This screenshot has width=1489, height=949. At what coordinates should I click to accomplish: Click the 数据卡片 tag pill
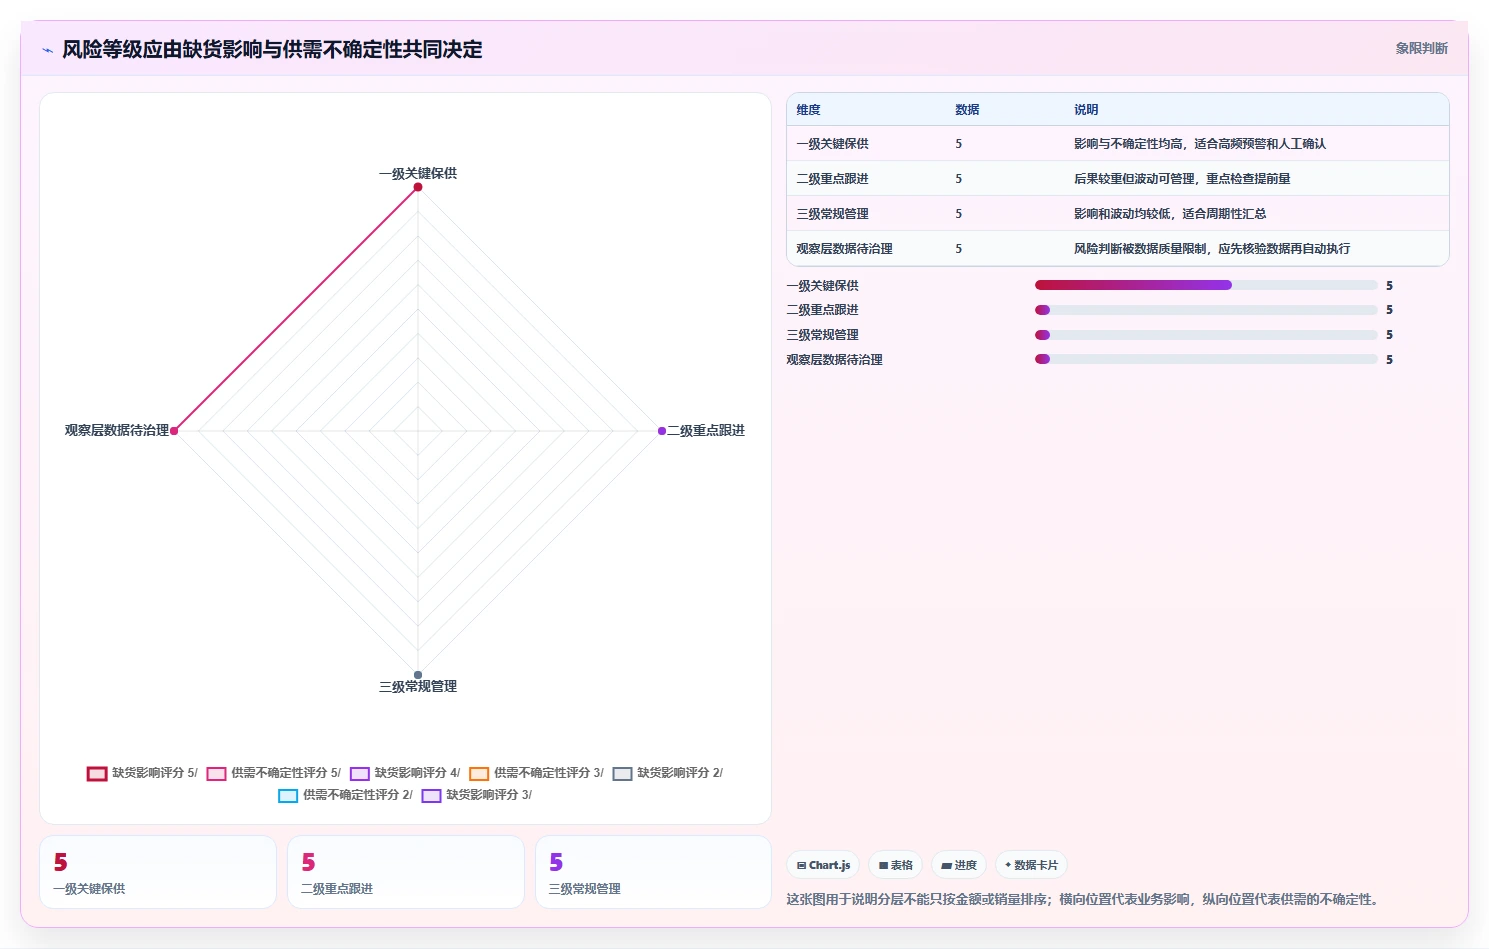(x=1031, y=865)
